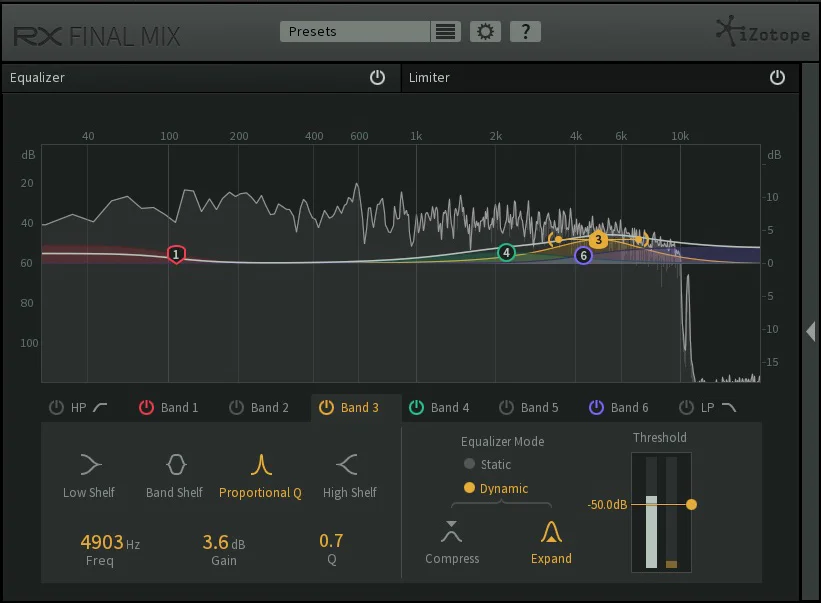Select Static equalizer mode

(x=487, y=464)
